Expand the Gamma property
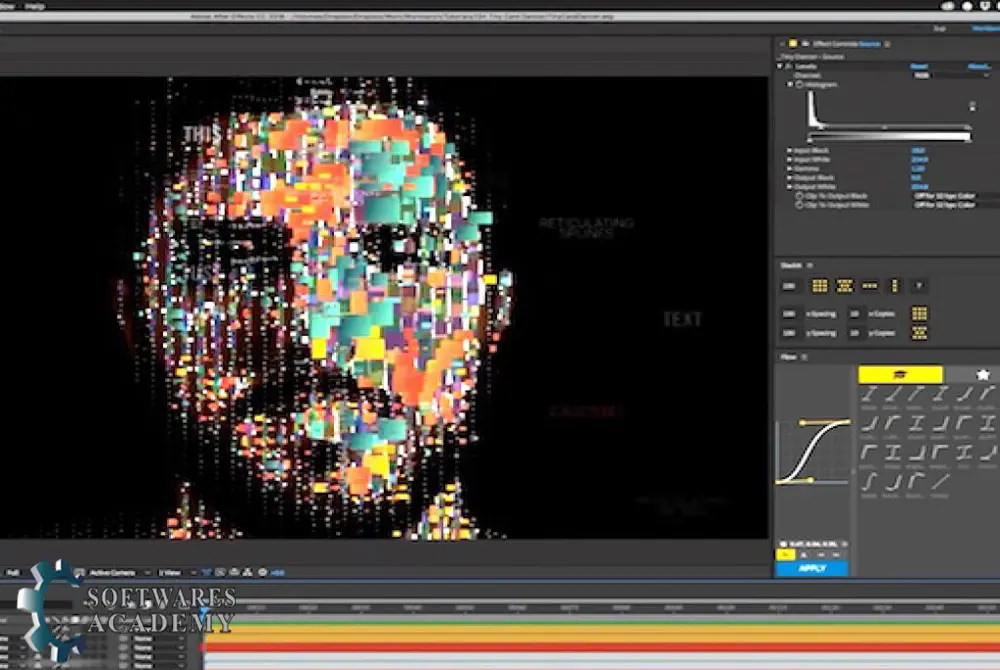The image size is (1000, 670). 790,169
